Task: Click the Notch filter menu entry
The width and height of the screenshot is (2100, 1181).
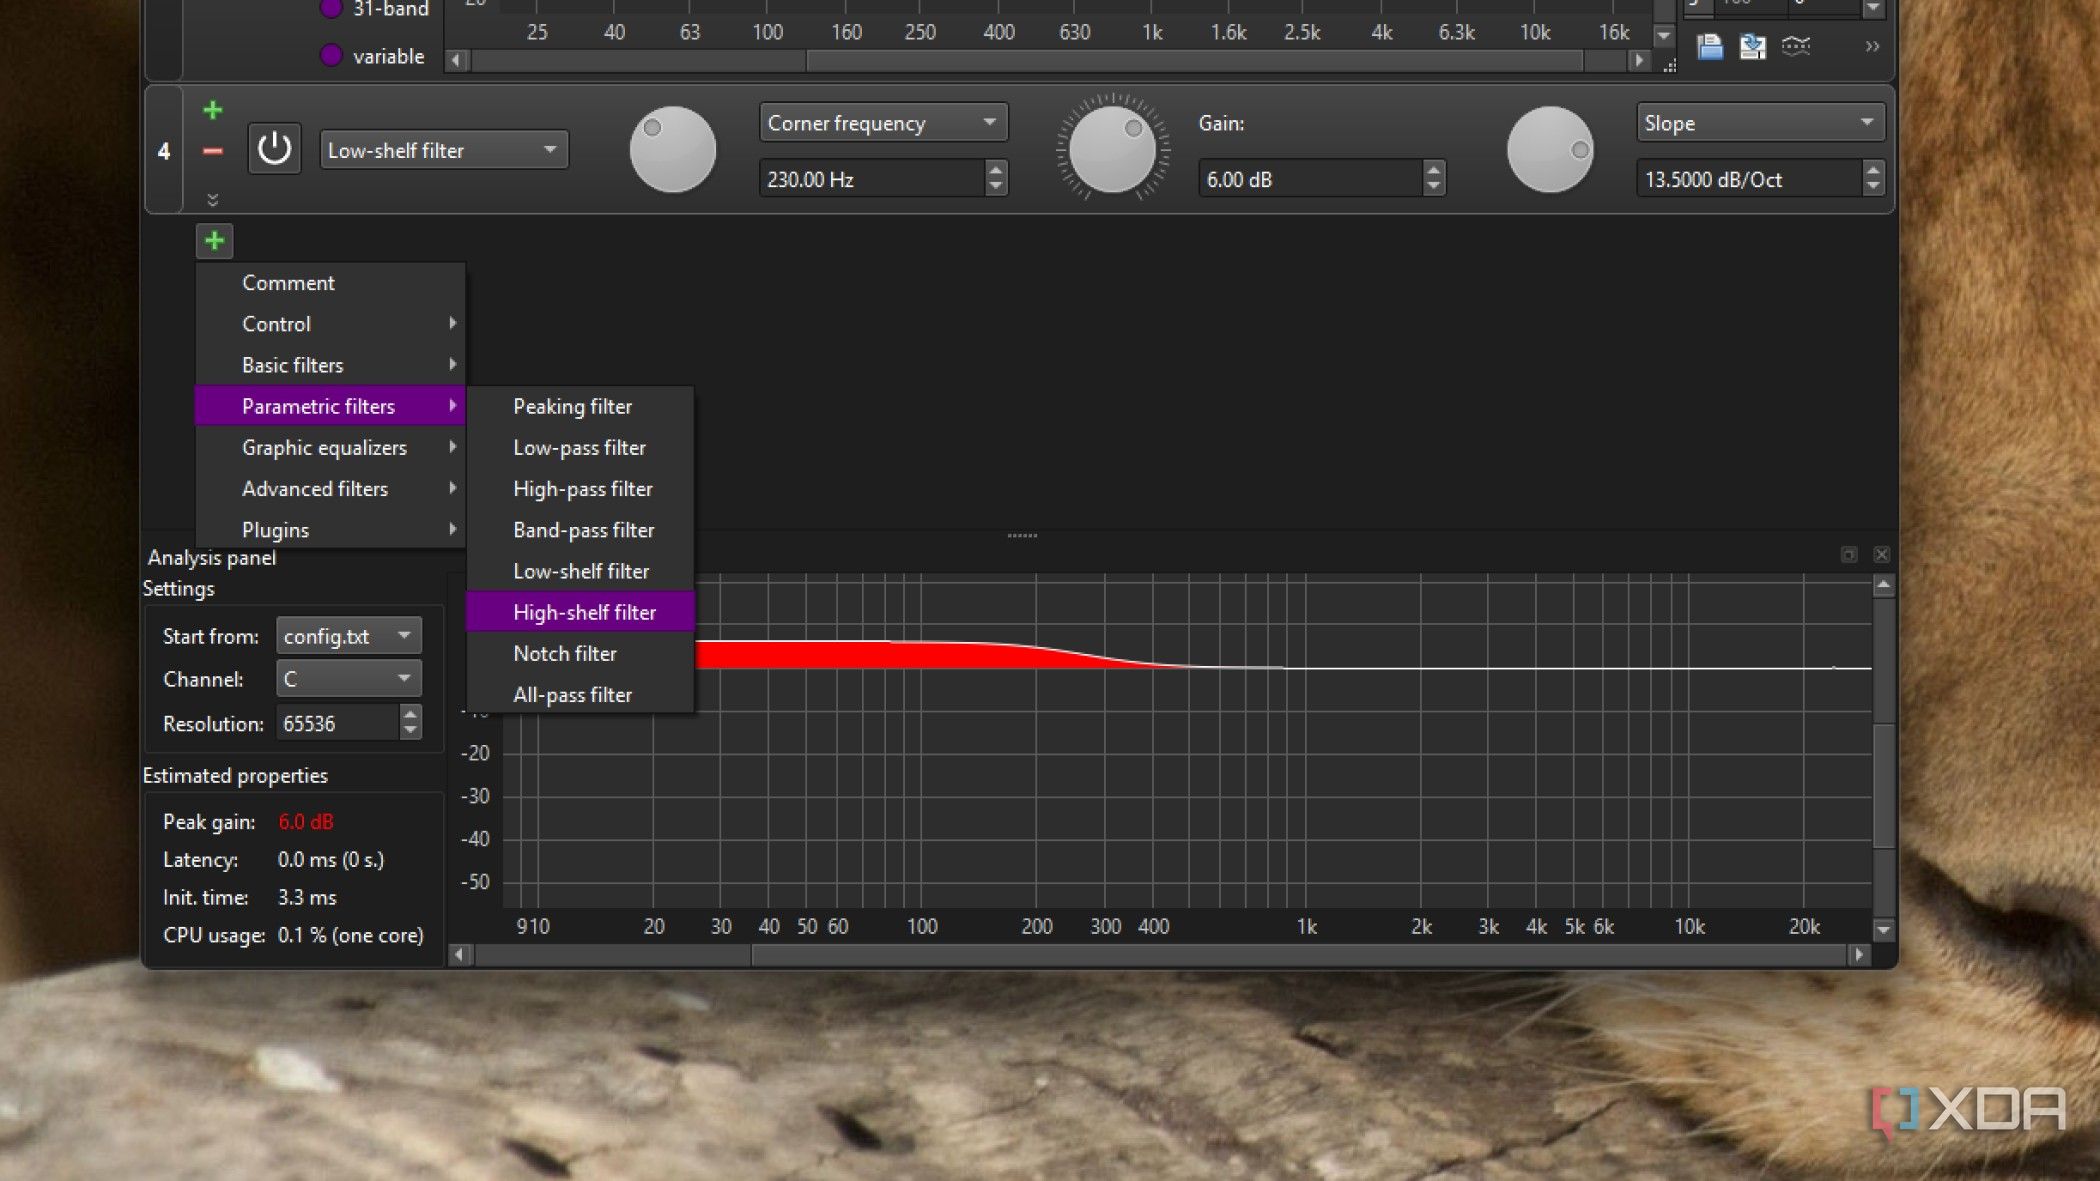Action: (x=564, y=653)
